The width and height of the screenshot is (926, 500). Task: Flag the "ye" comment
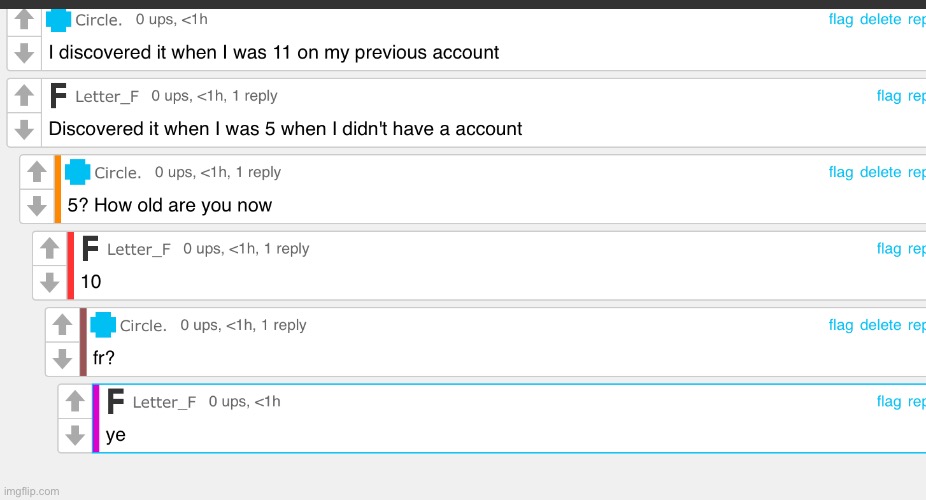[x=889, y=401]
